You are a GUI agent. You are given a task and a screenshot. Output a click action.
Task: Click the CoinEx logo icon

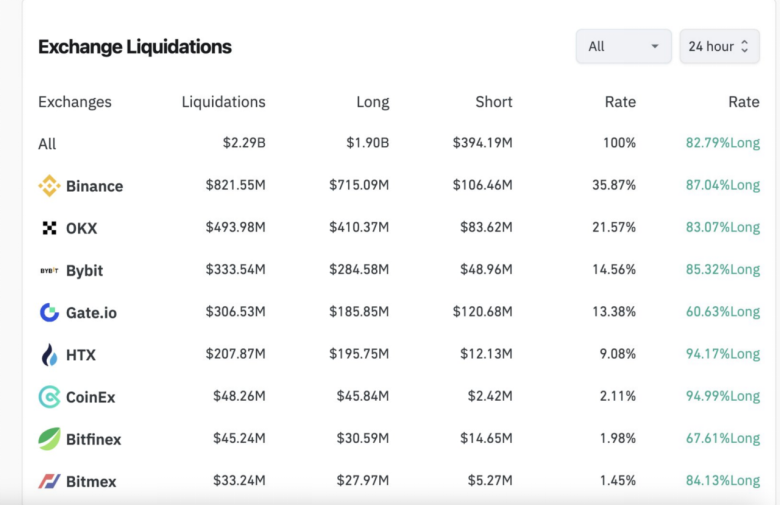coord(49,397)
